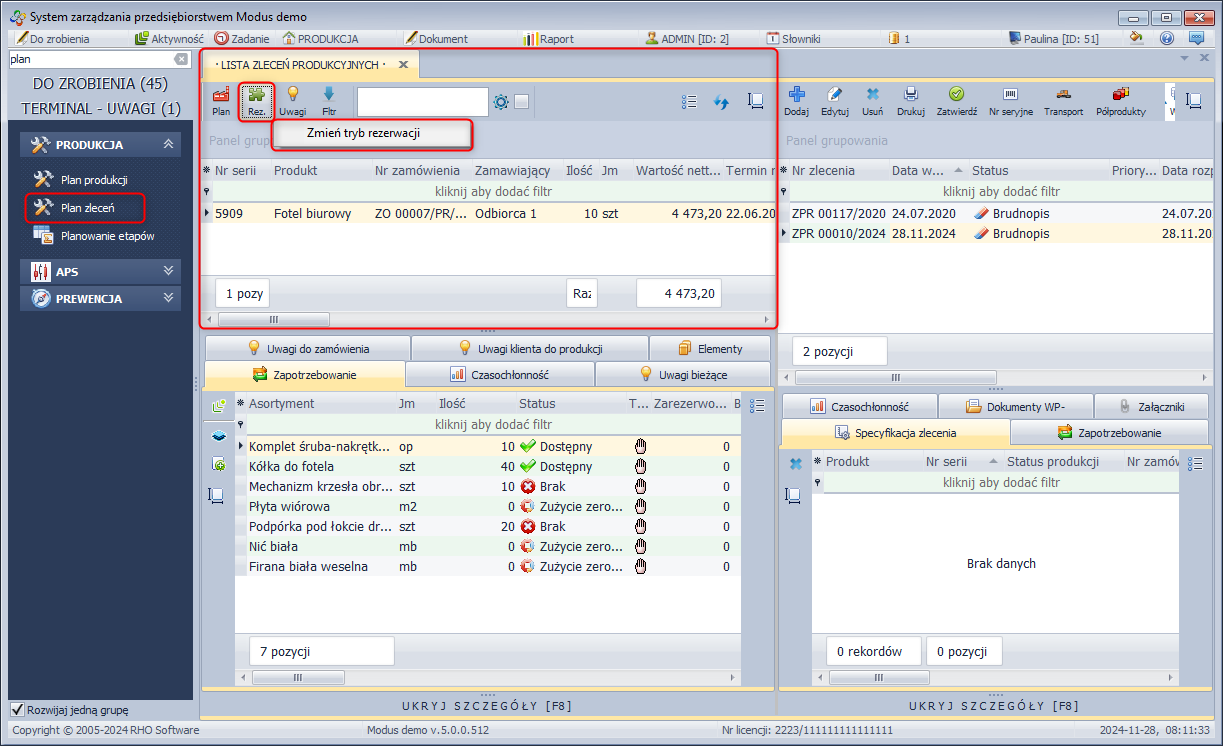Click the search field containing 'plan'
Viewport: 1223px width, 746px height.
point(90,59)
